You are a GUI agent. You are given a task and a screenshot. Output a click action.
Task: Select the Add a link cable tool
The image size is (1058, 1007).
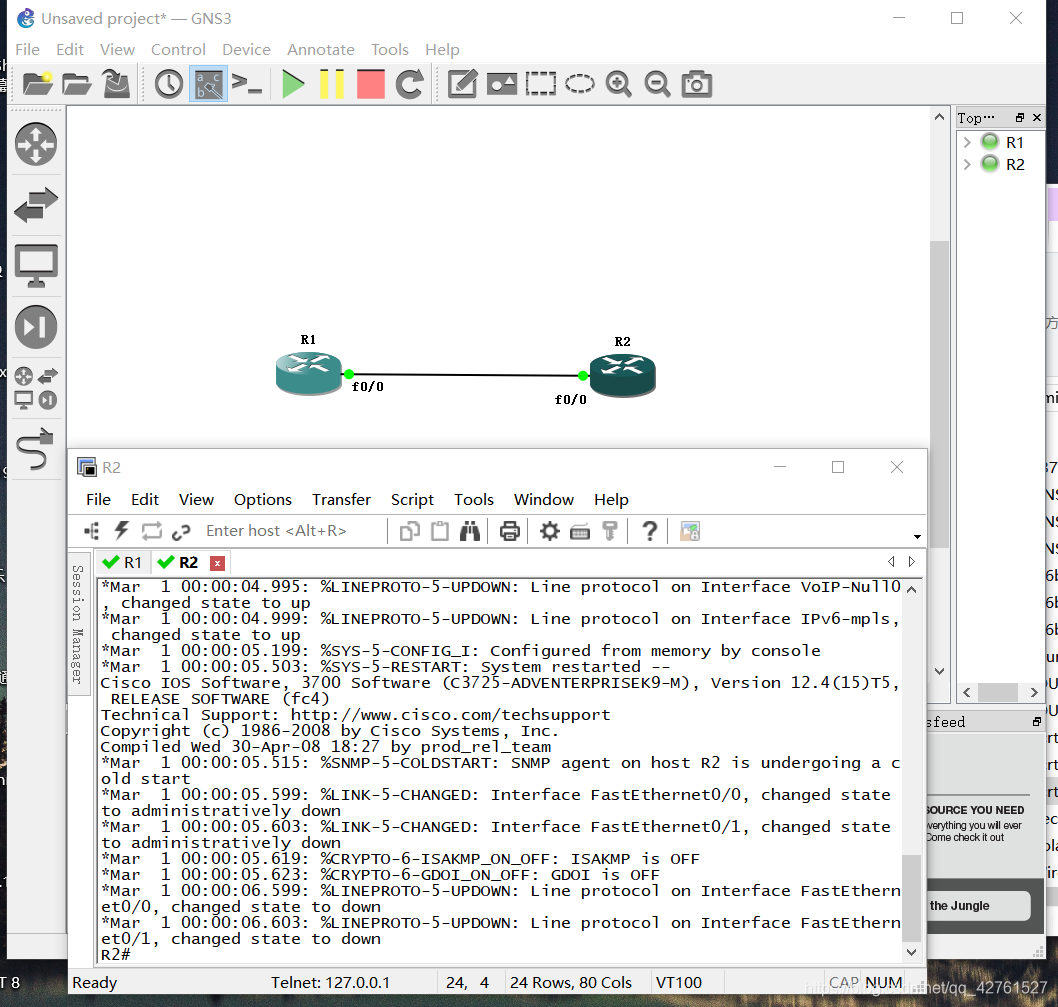[34, 450]
